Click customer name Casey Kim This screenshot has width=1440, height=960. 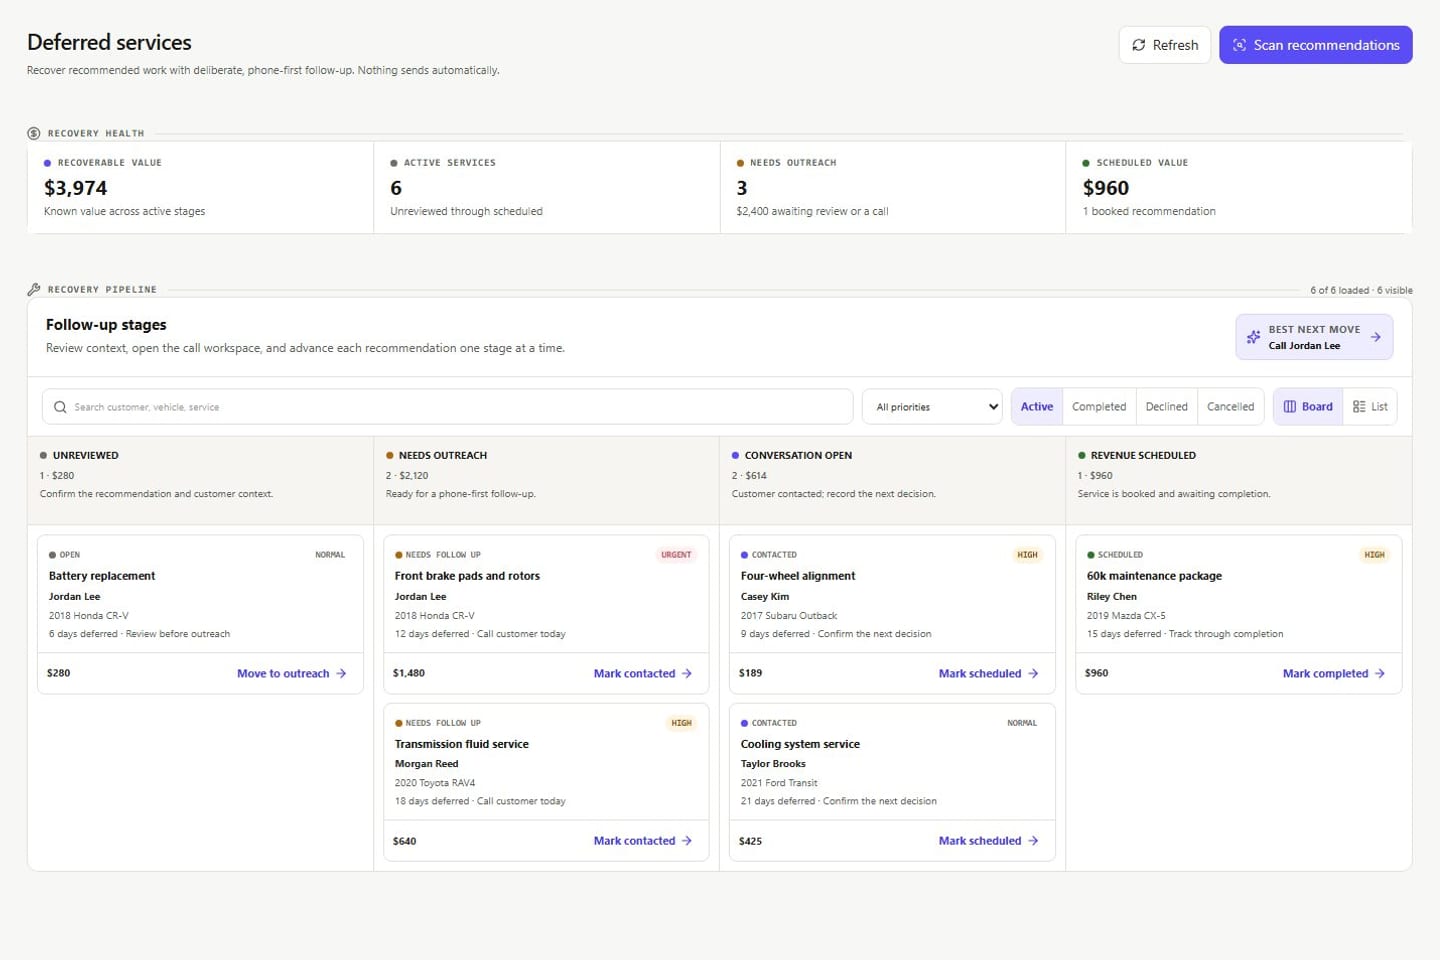765,597
